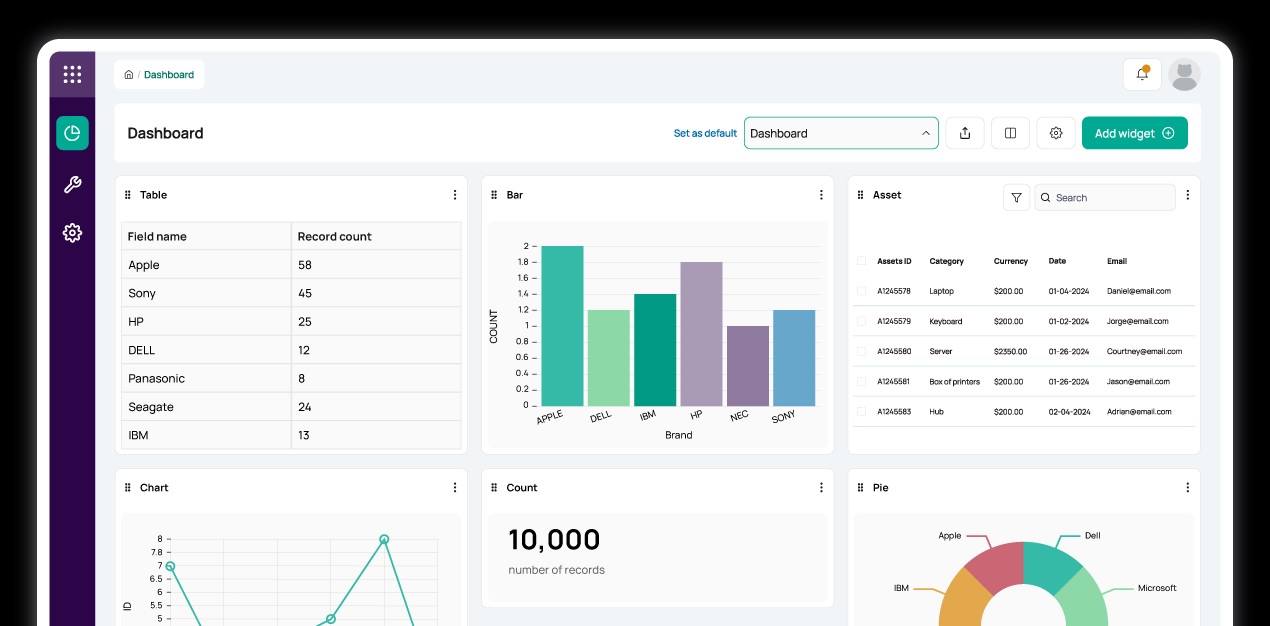Click the peak data point at 8 in Chart
Screen dimensions: 1270x626
[384, 539]
